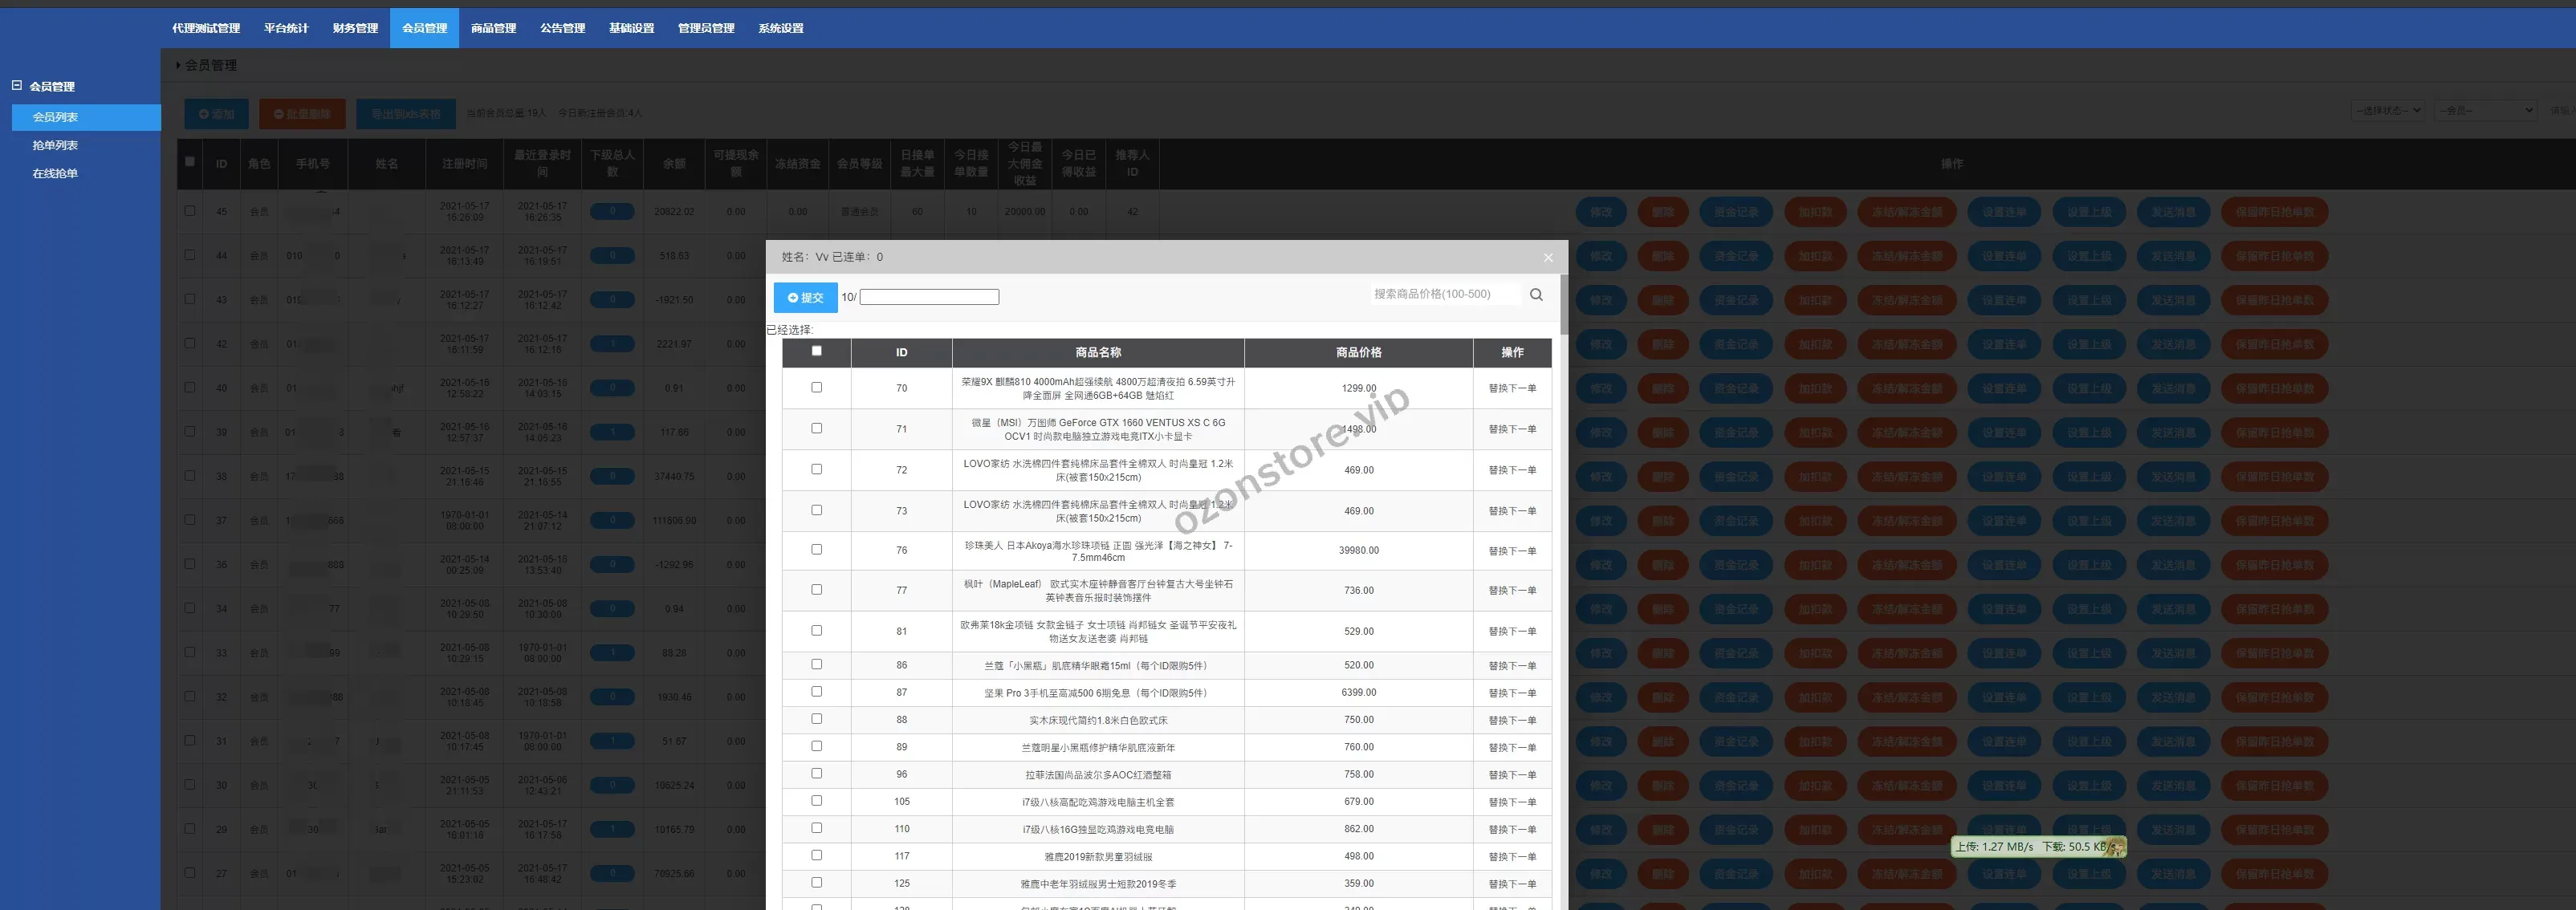This screenshot has height=910, width=2576.
Task: Click the magnifier search icon in dialog
Action: pyautogui.click(x=1536, y=294)
